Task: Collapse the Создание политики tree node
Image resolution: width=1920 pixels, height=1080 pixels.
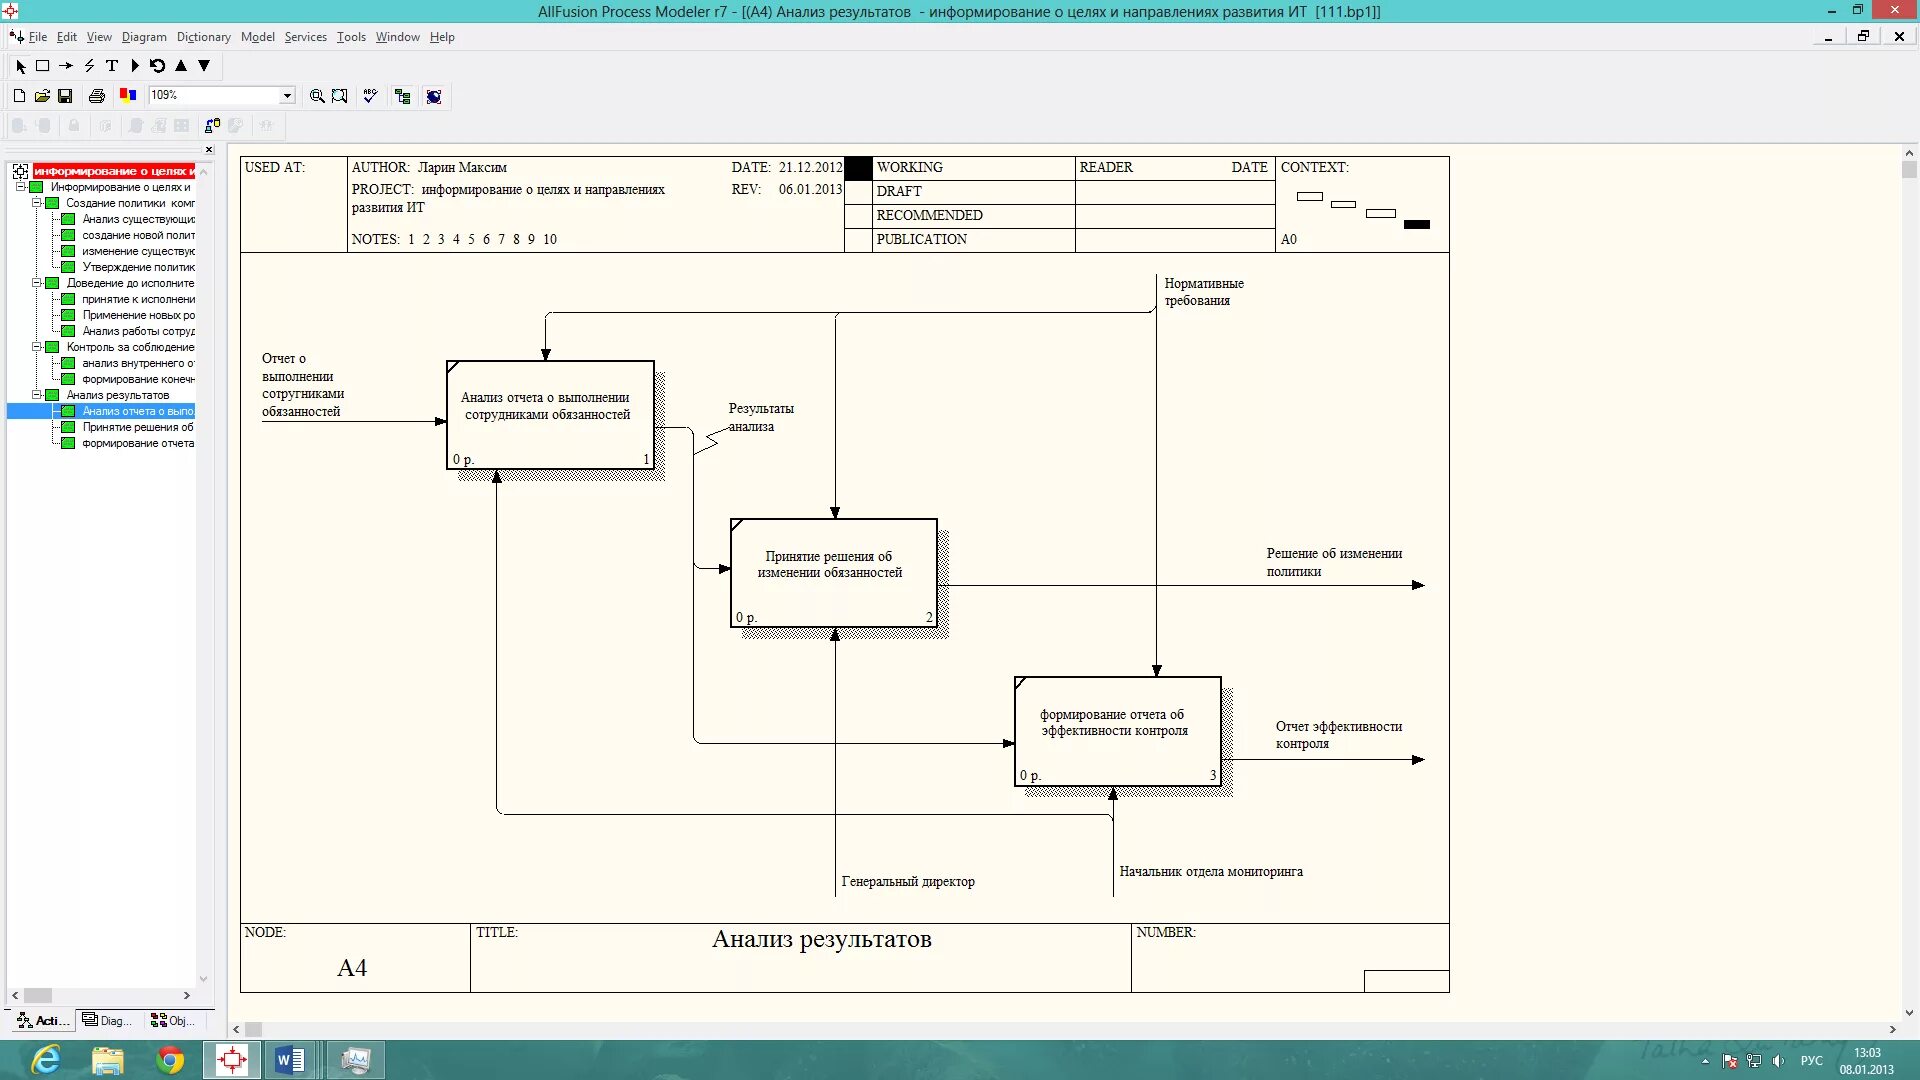Action: 37,203
